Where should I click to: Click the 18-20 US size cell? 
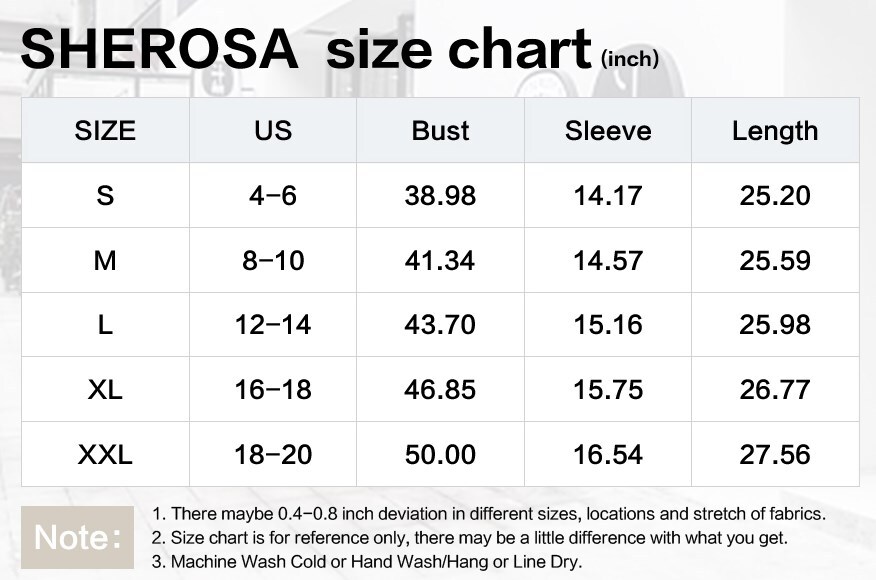[x=273, y=454]
